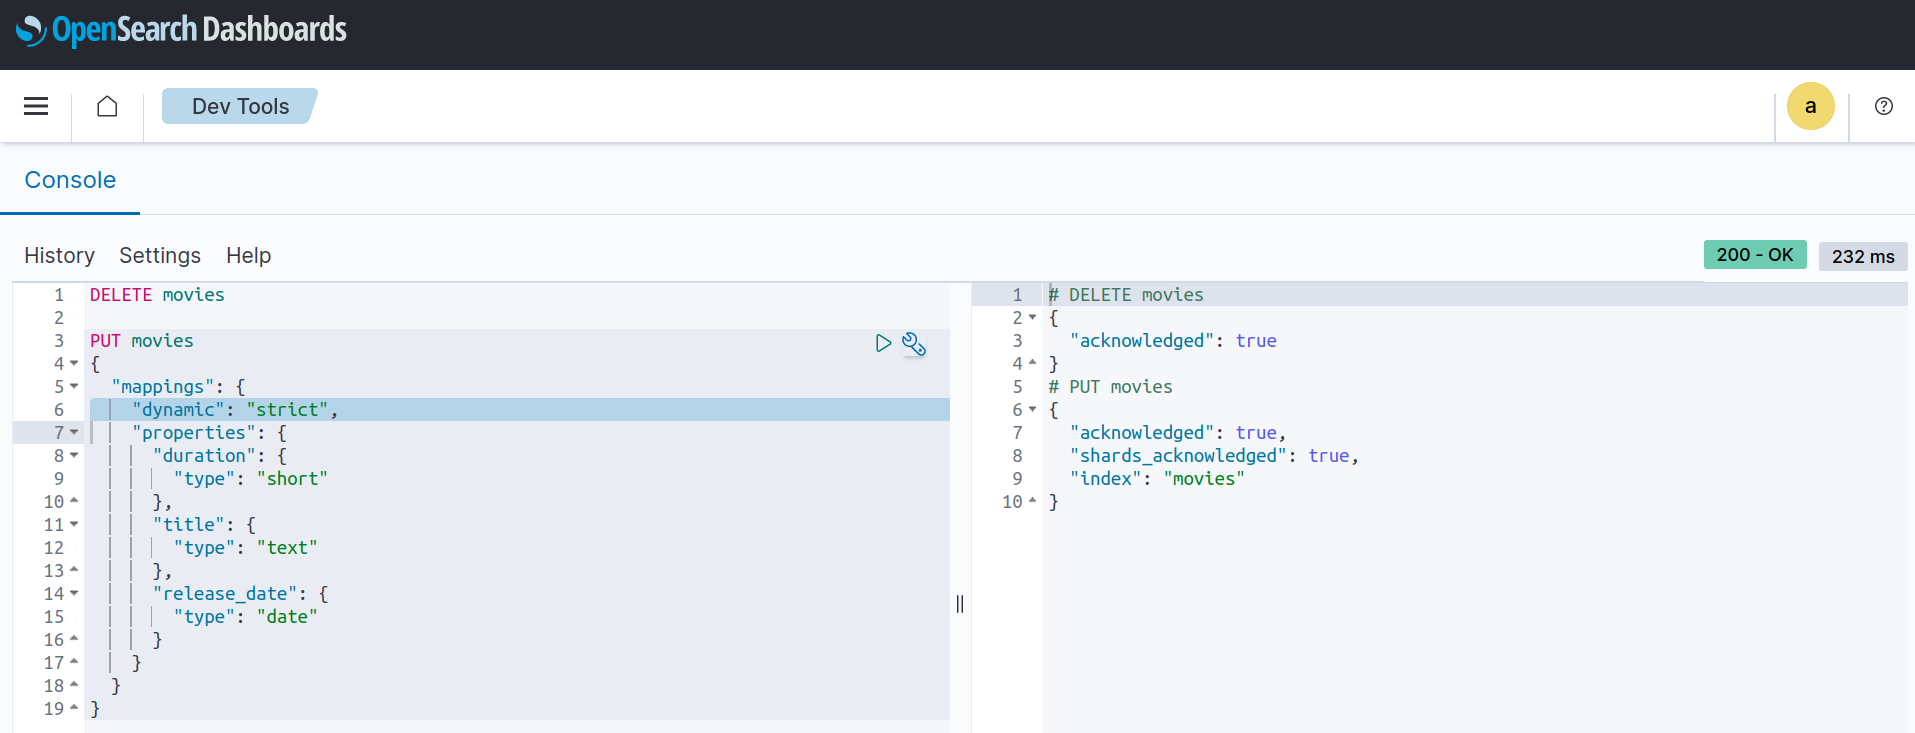Collapse response block at output line 6

tap(1032, 410)
